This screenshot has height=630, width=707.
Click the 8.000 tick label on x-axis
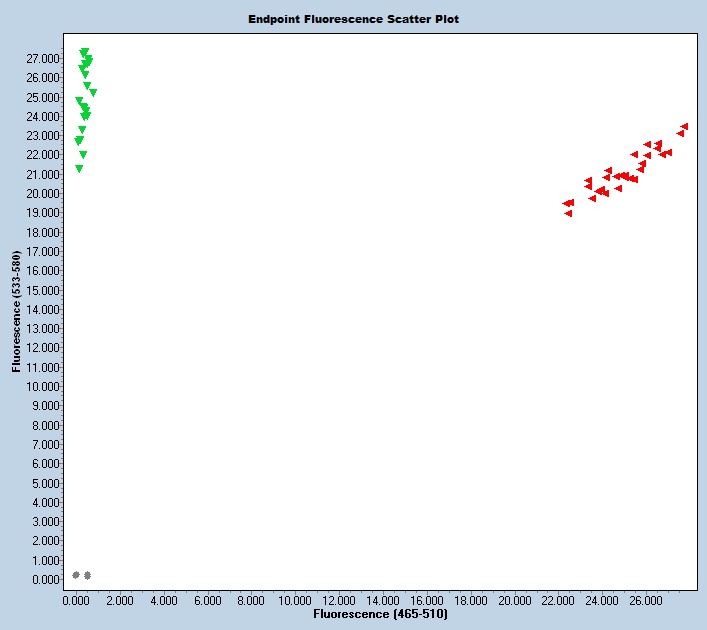[251, 601]
